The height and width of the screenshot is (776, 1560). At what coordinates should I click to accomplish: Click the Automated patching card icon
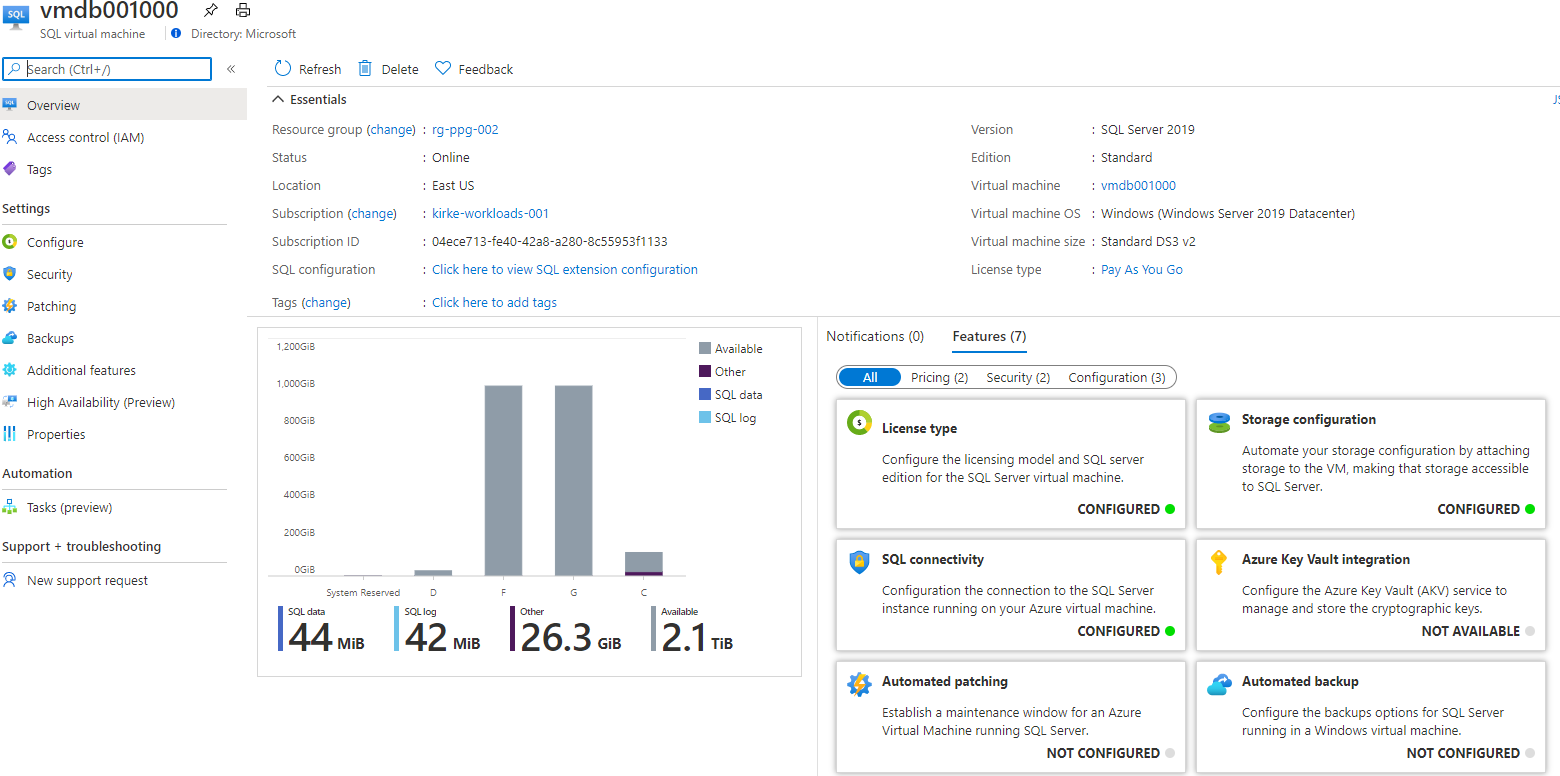[859, 684]
